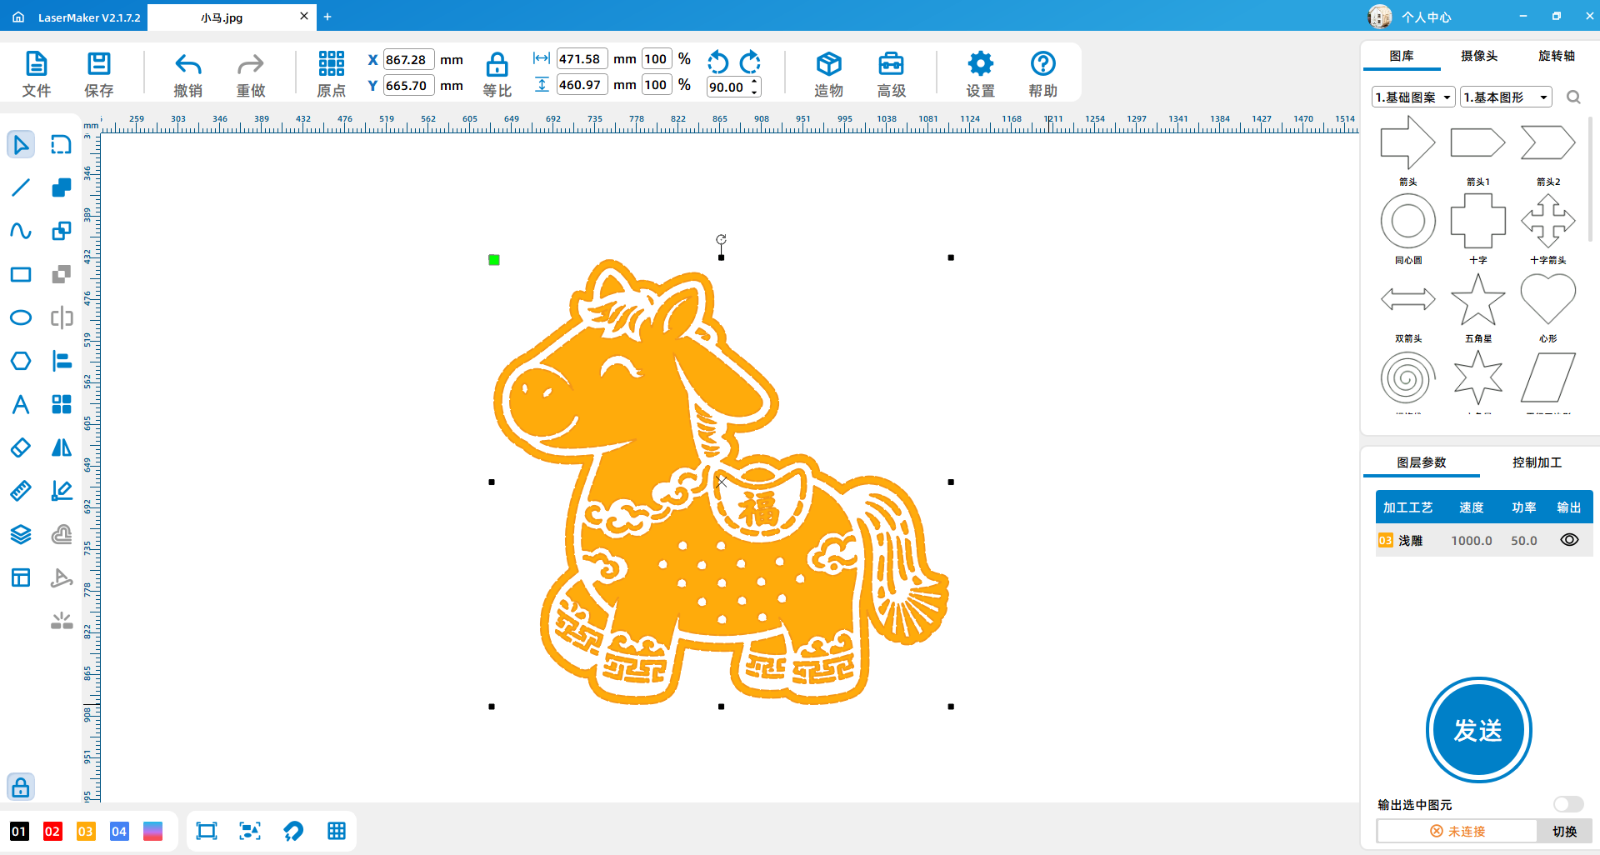Switch to the 控制加工 tab
Viewport: 1600px width, 855px height.
point(1536,462)
